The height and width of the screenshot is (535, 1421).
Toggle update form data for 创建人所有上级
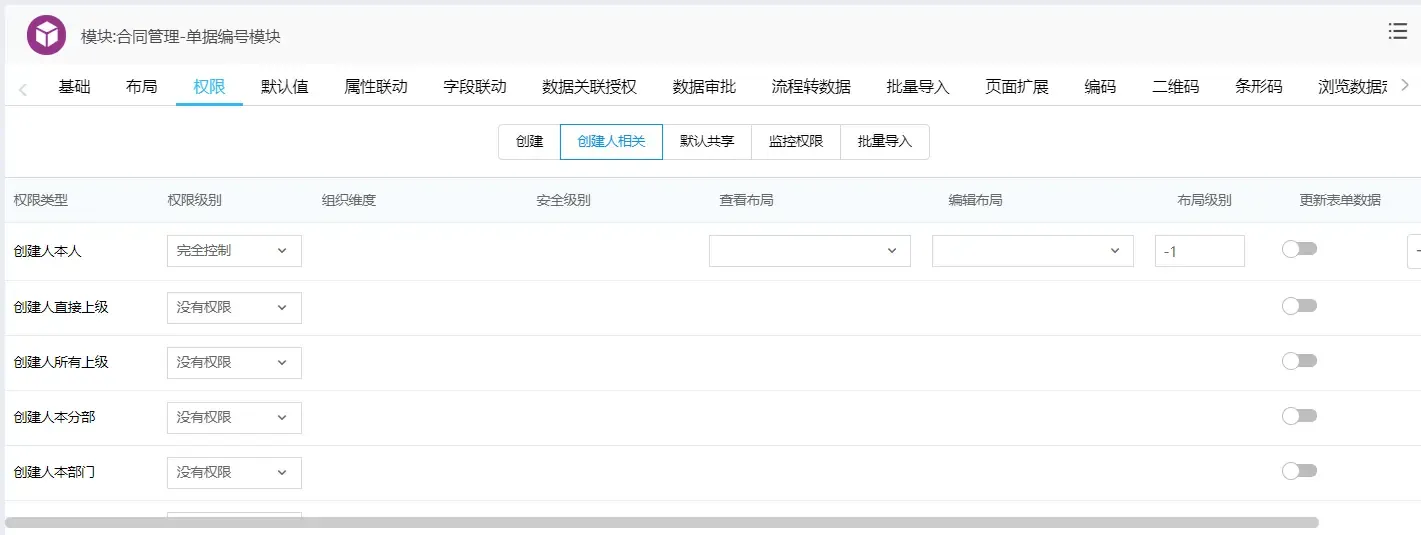coord(1299,361)
